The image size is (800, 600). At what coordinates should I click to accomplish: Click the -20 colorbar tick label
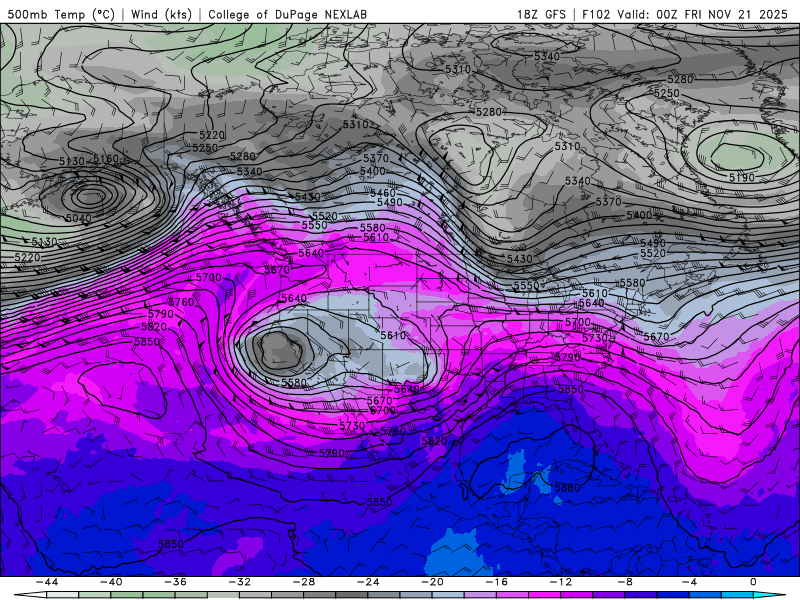click(433, 582)
